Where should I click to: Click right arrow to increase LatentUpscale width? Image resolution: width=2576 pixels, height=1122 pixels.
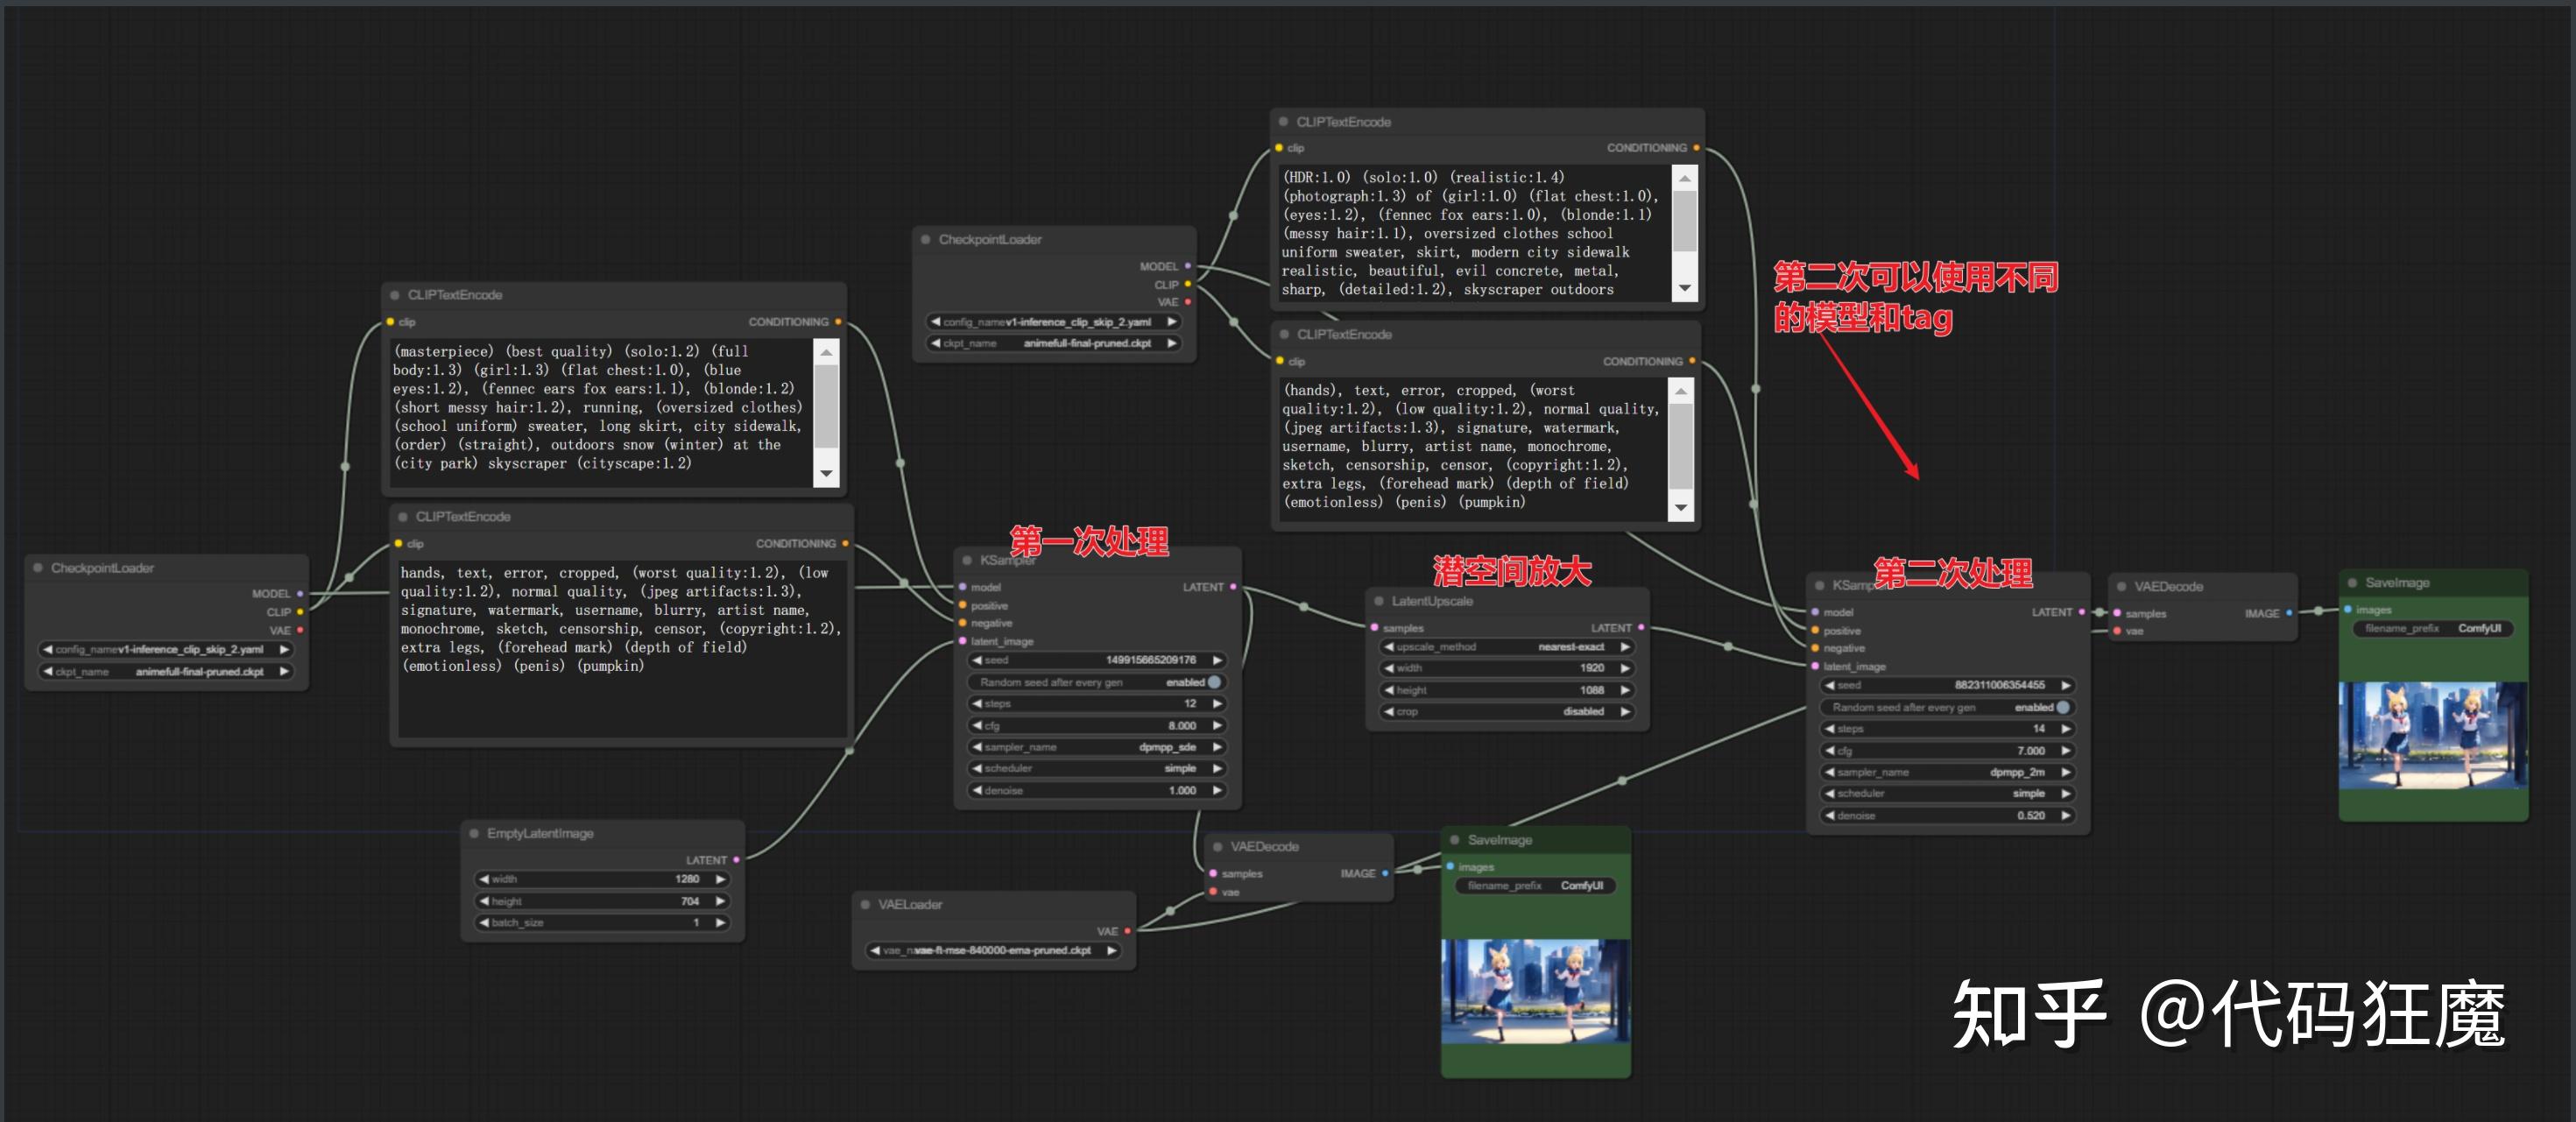click(1625, 668)
